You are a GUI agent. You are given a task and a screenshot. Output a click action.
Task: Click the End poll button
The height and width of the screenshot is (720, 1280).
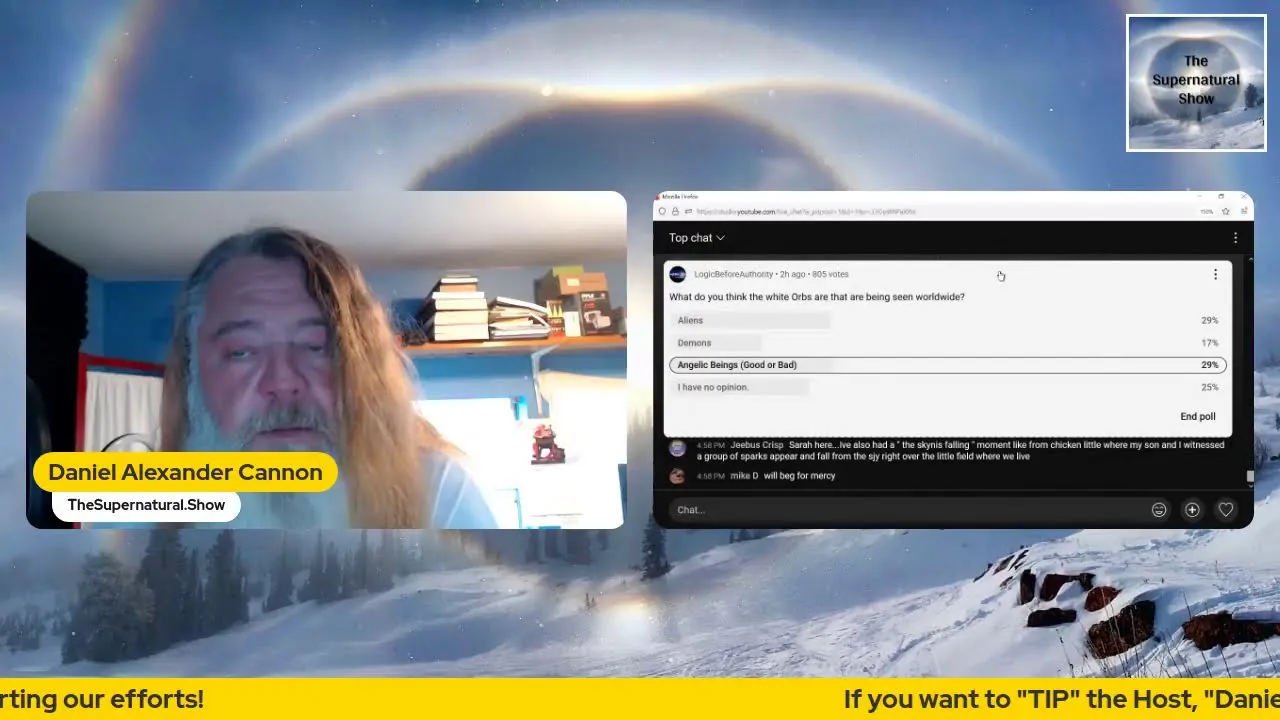(1198, 417)
